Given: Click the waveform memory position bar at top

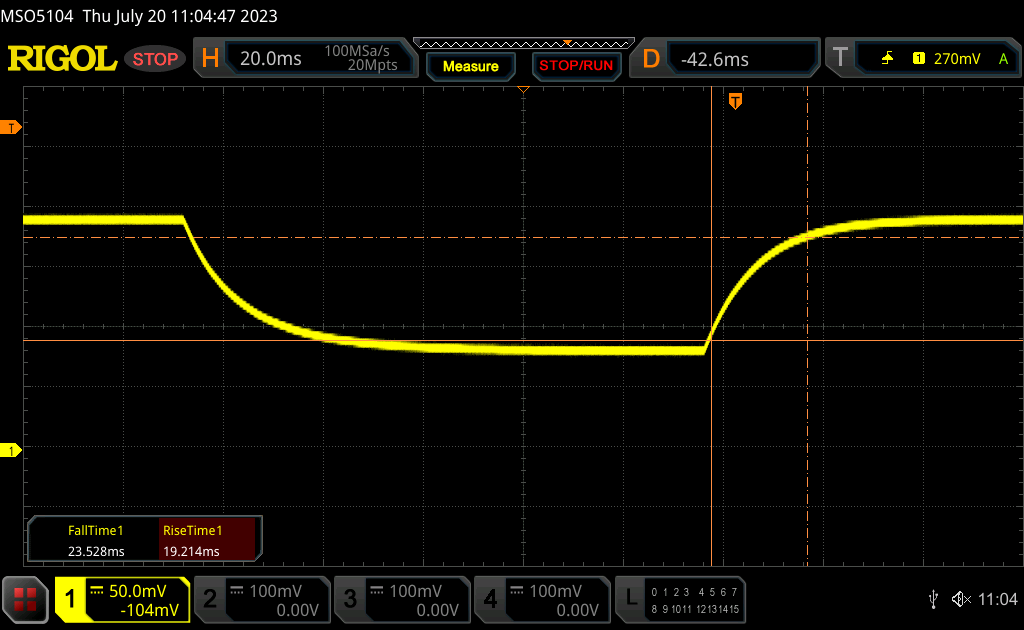Looking at the screenshot, I should 522,43.
